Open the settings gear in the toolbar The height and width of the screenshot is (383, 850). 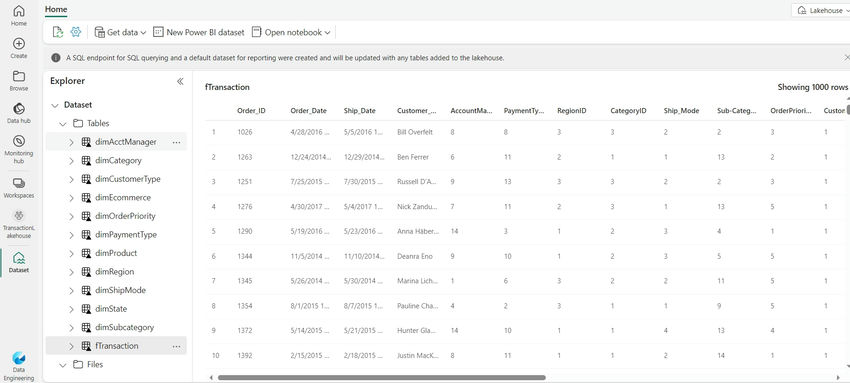(76, 32)
